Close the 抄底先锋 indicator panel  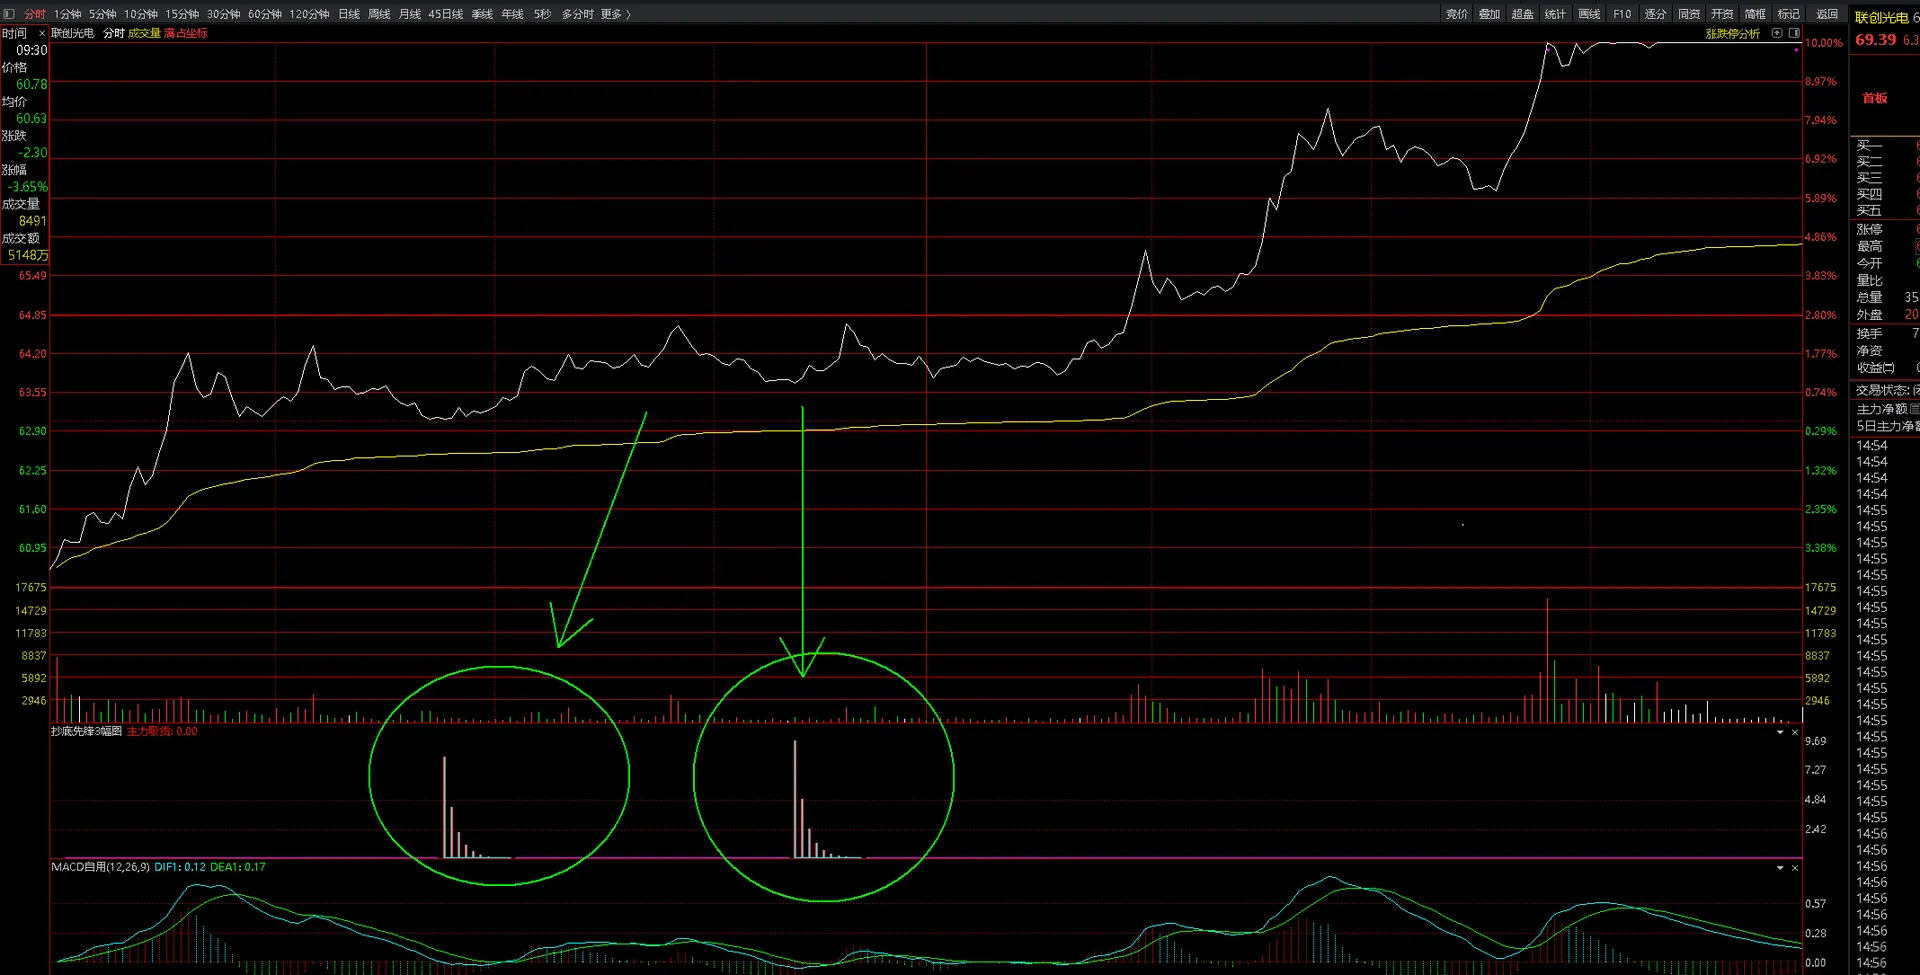[x=1795, y=733]
